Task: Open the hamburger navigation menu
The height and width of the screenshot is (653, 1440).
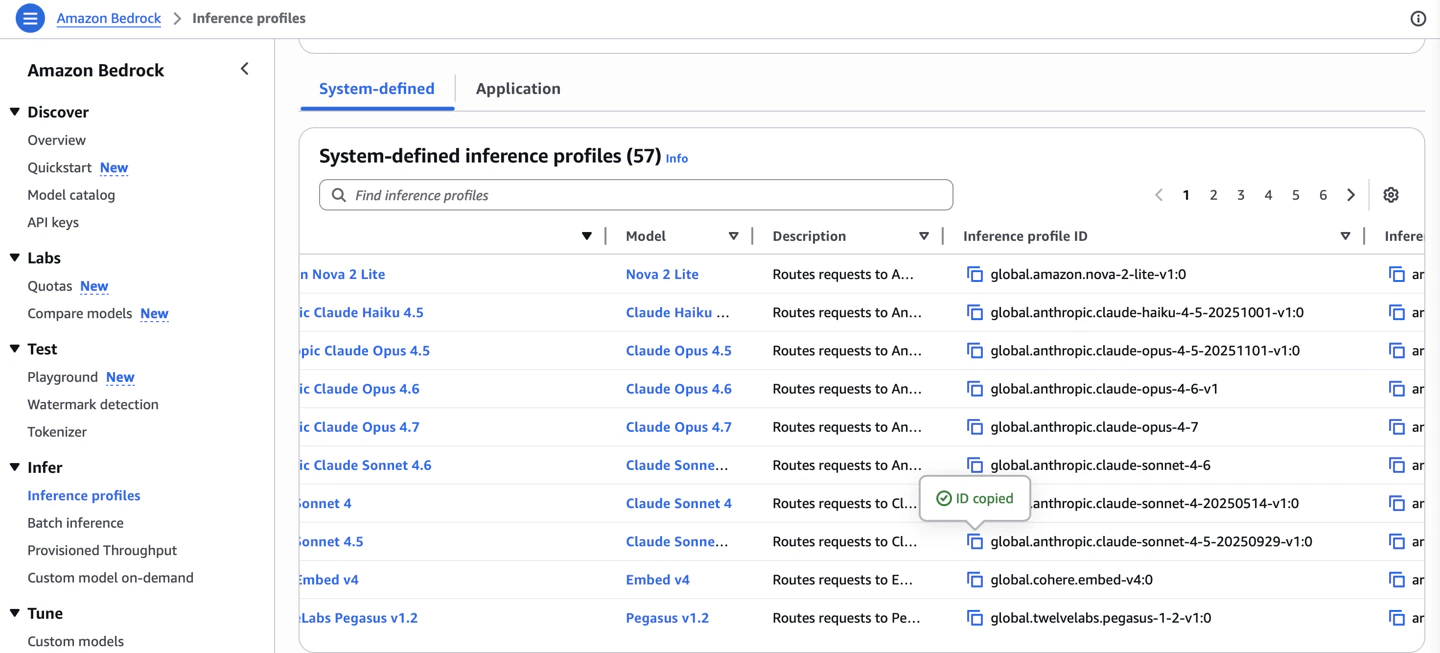Action: pyautogui.click(x=30, y=18)
